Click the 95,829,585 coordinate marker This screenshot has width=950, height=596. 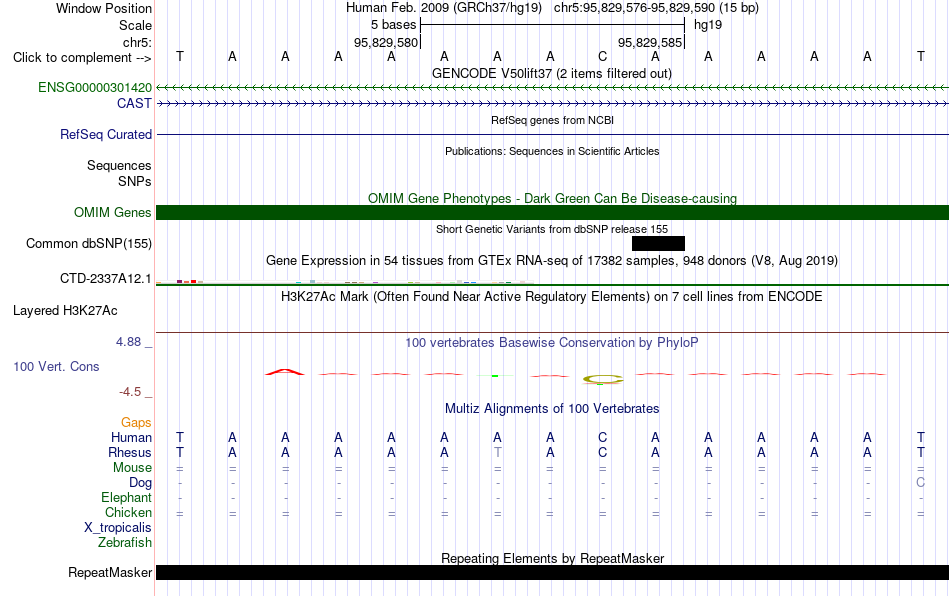pyautogui.click(x=650, y=42)
